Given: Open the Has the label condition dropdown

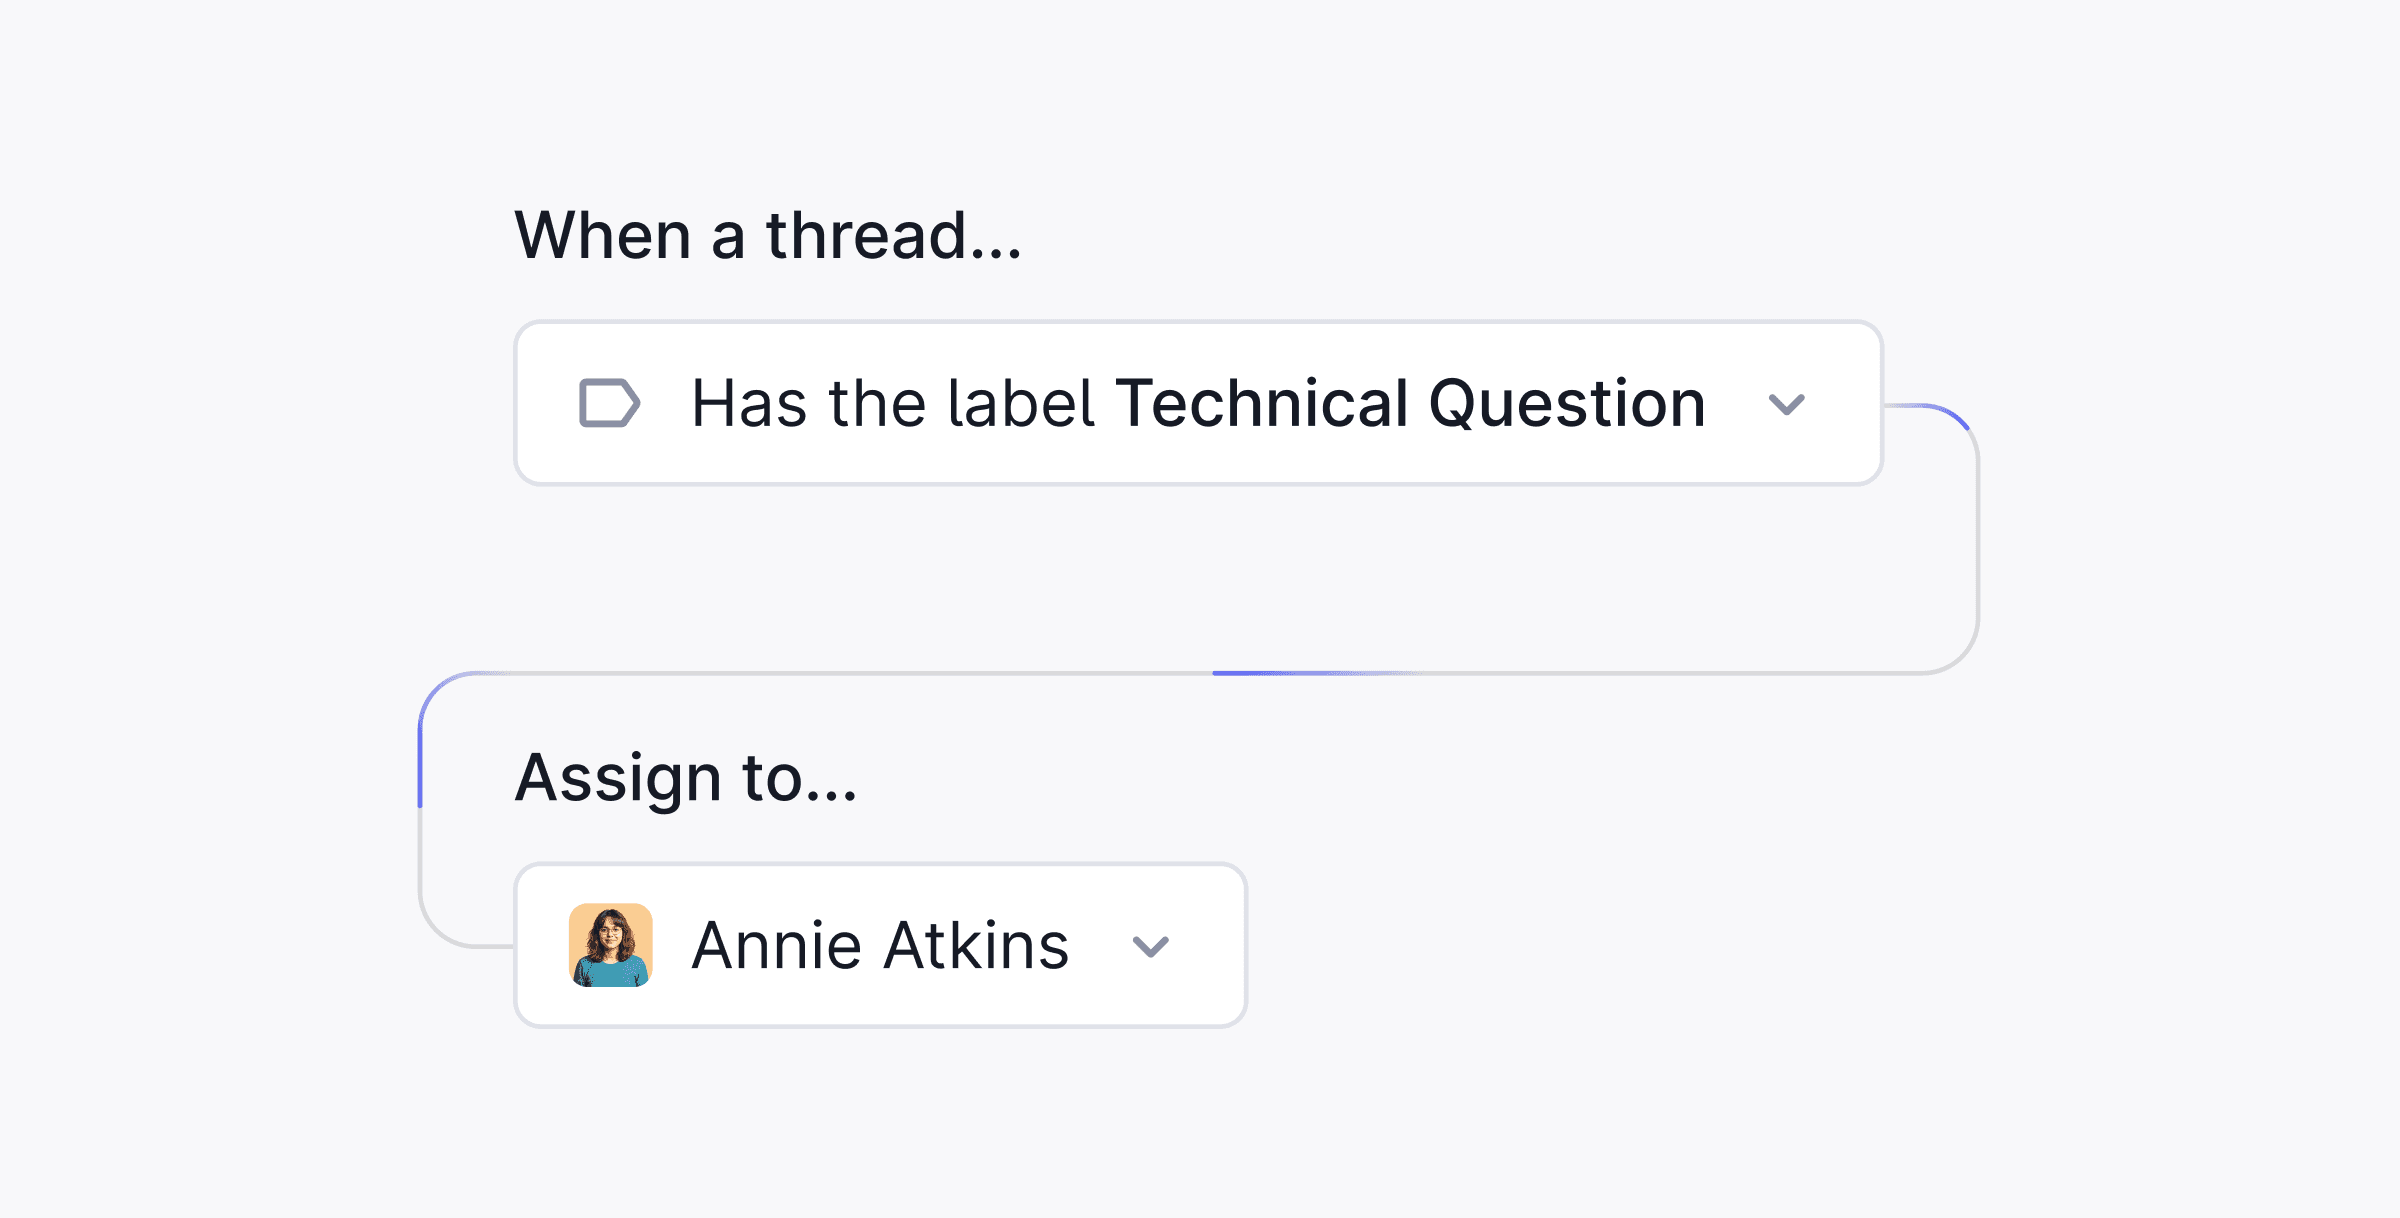Looking at the screenshot, I should 1198,403.
